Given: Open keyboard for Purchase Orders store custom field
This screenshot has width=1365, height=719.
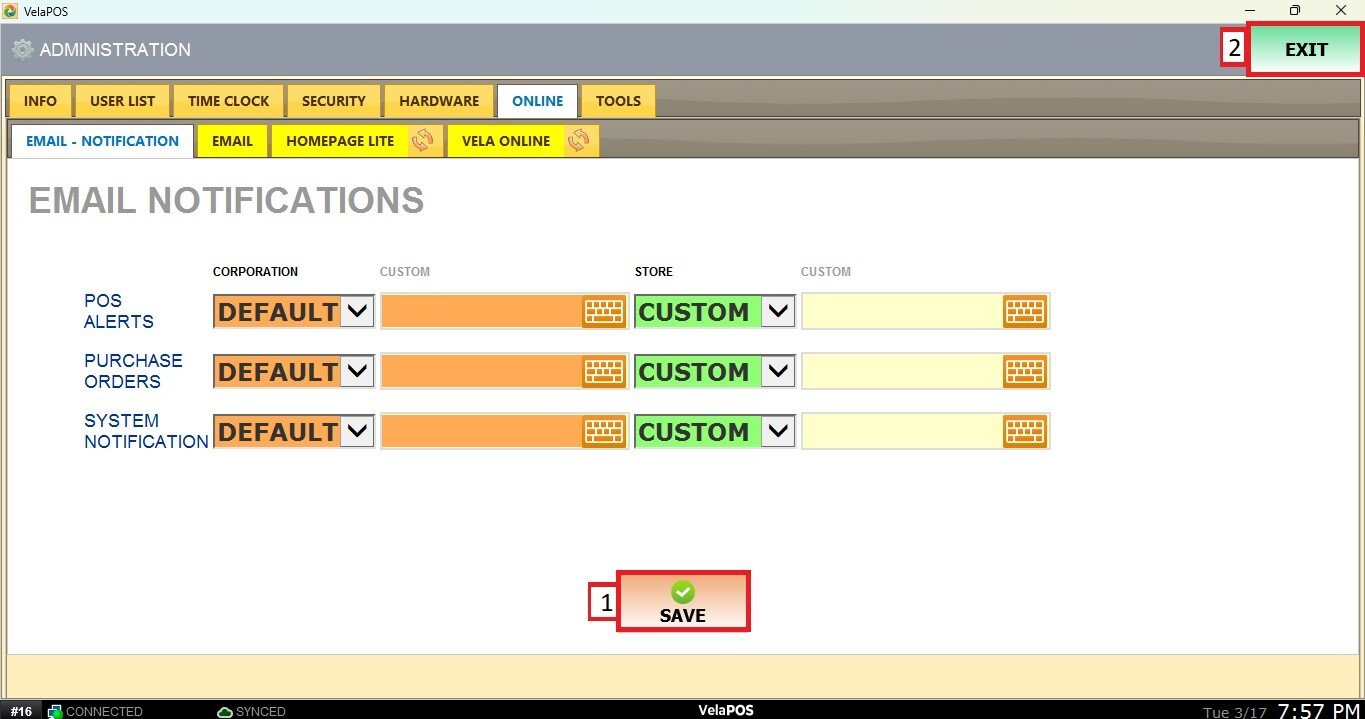Looking at the screenshot, I should click(x=1025, y=372).
